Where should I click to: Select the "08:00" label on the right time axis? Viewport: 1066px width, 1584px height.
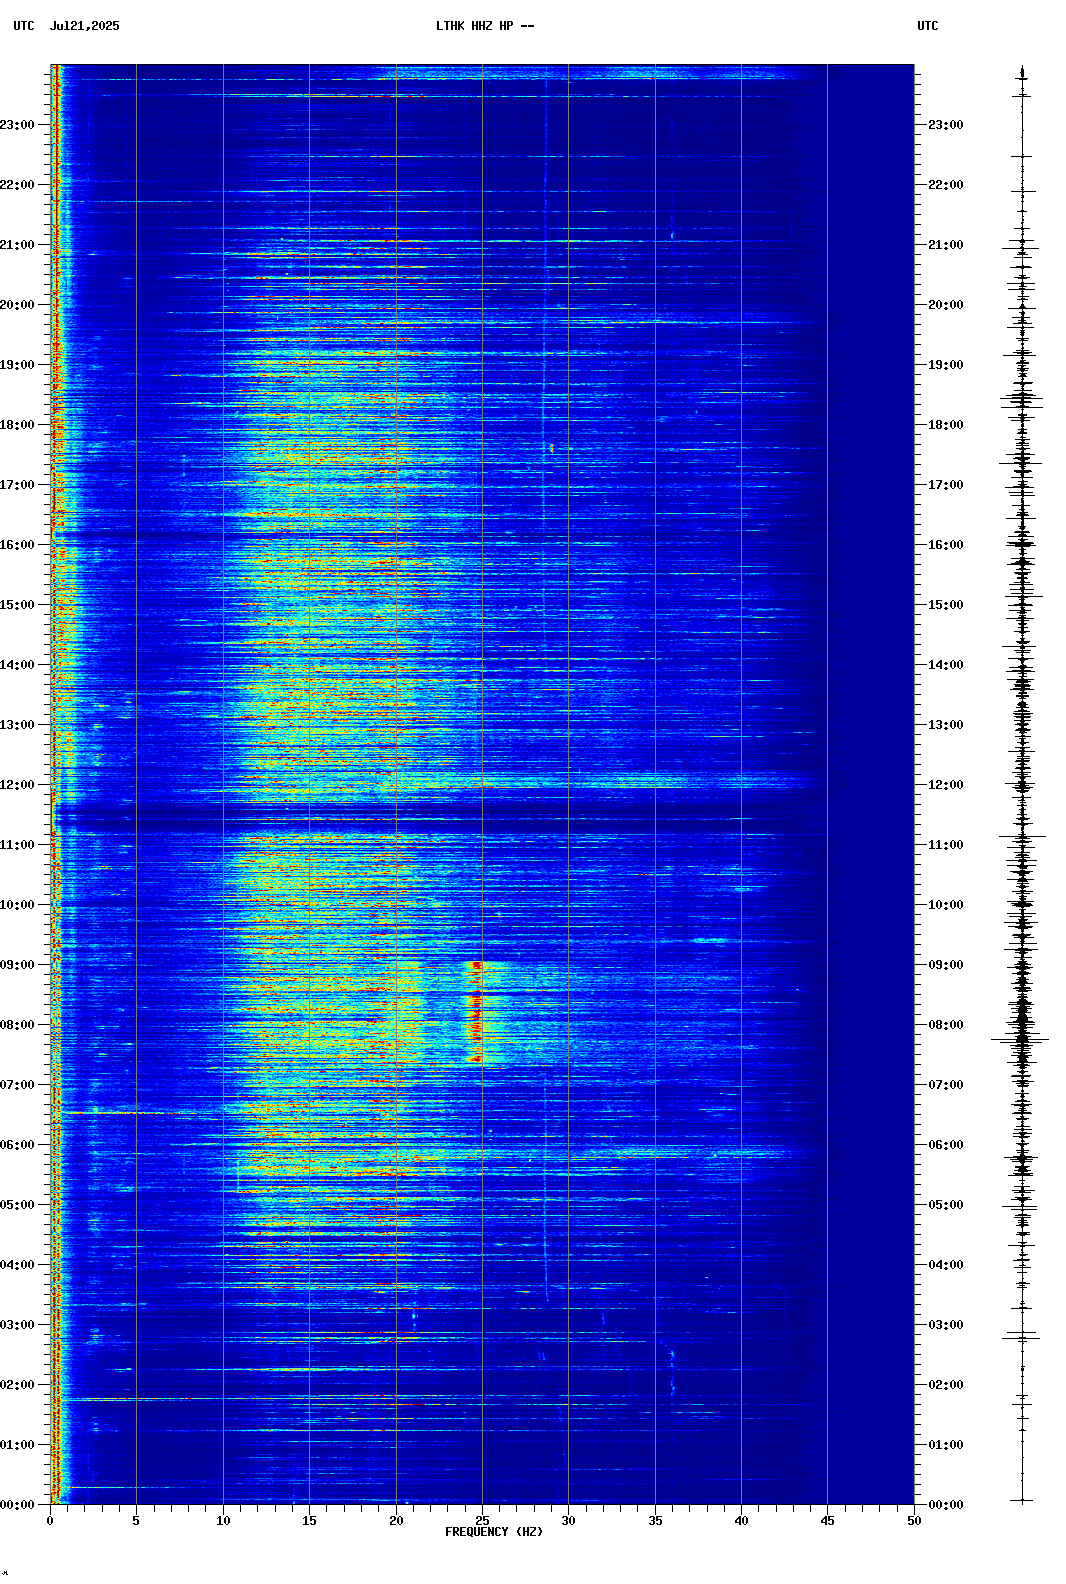tap(946, 1025)
